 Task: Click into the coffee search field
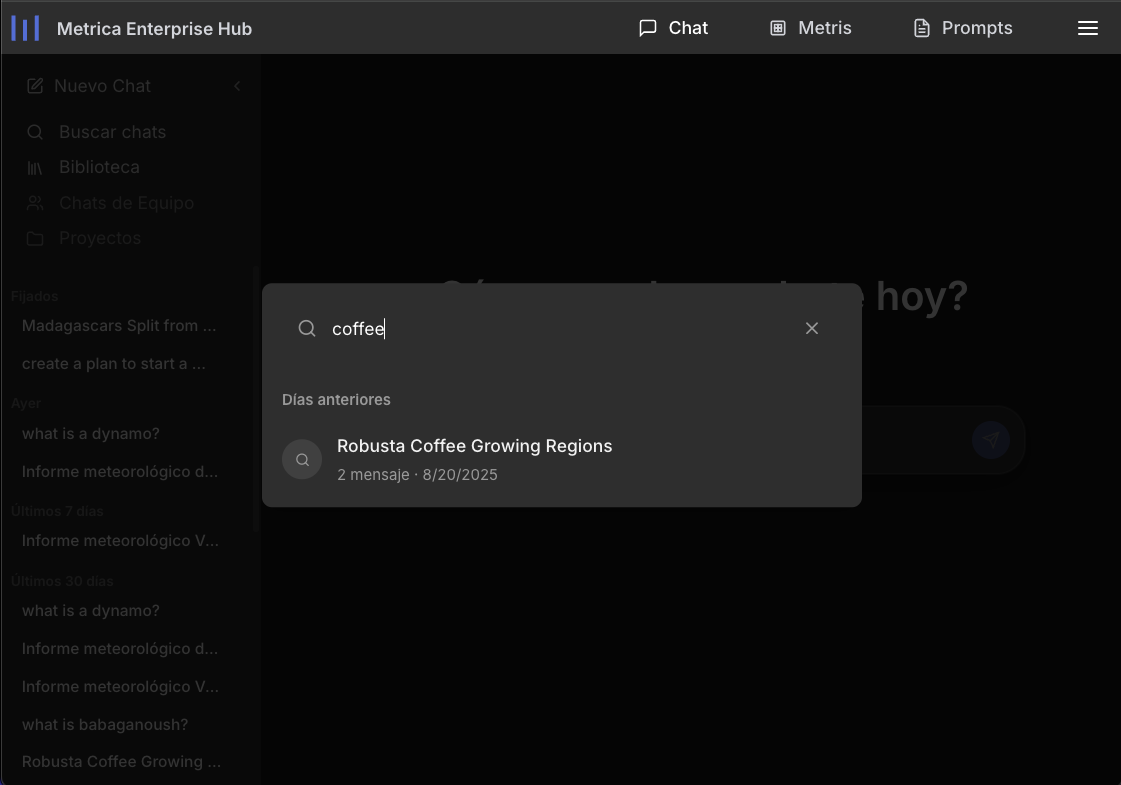560,329
